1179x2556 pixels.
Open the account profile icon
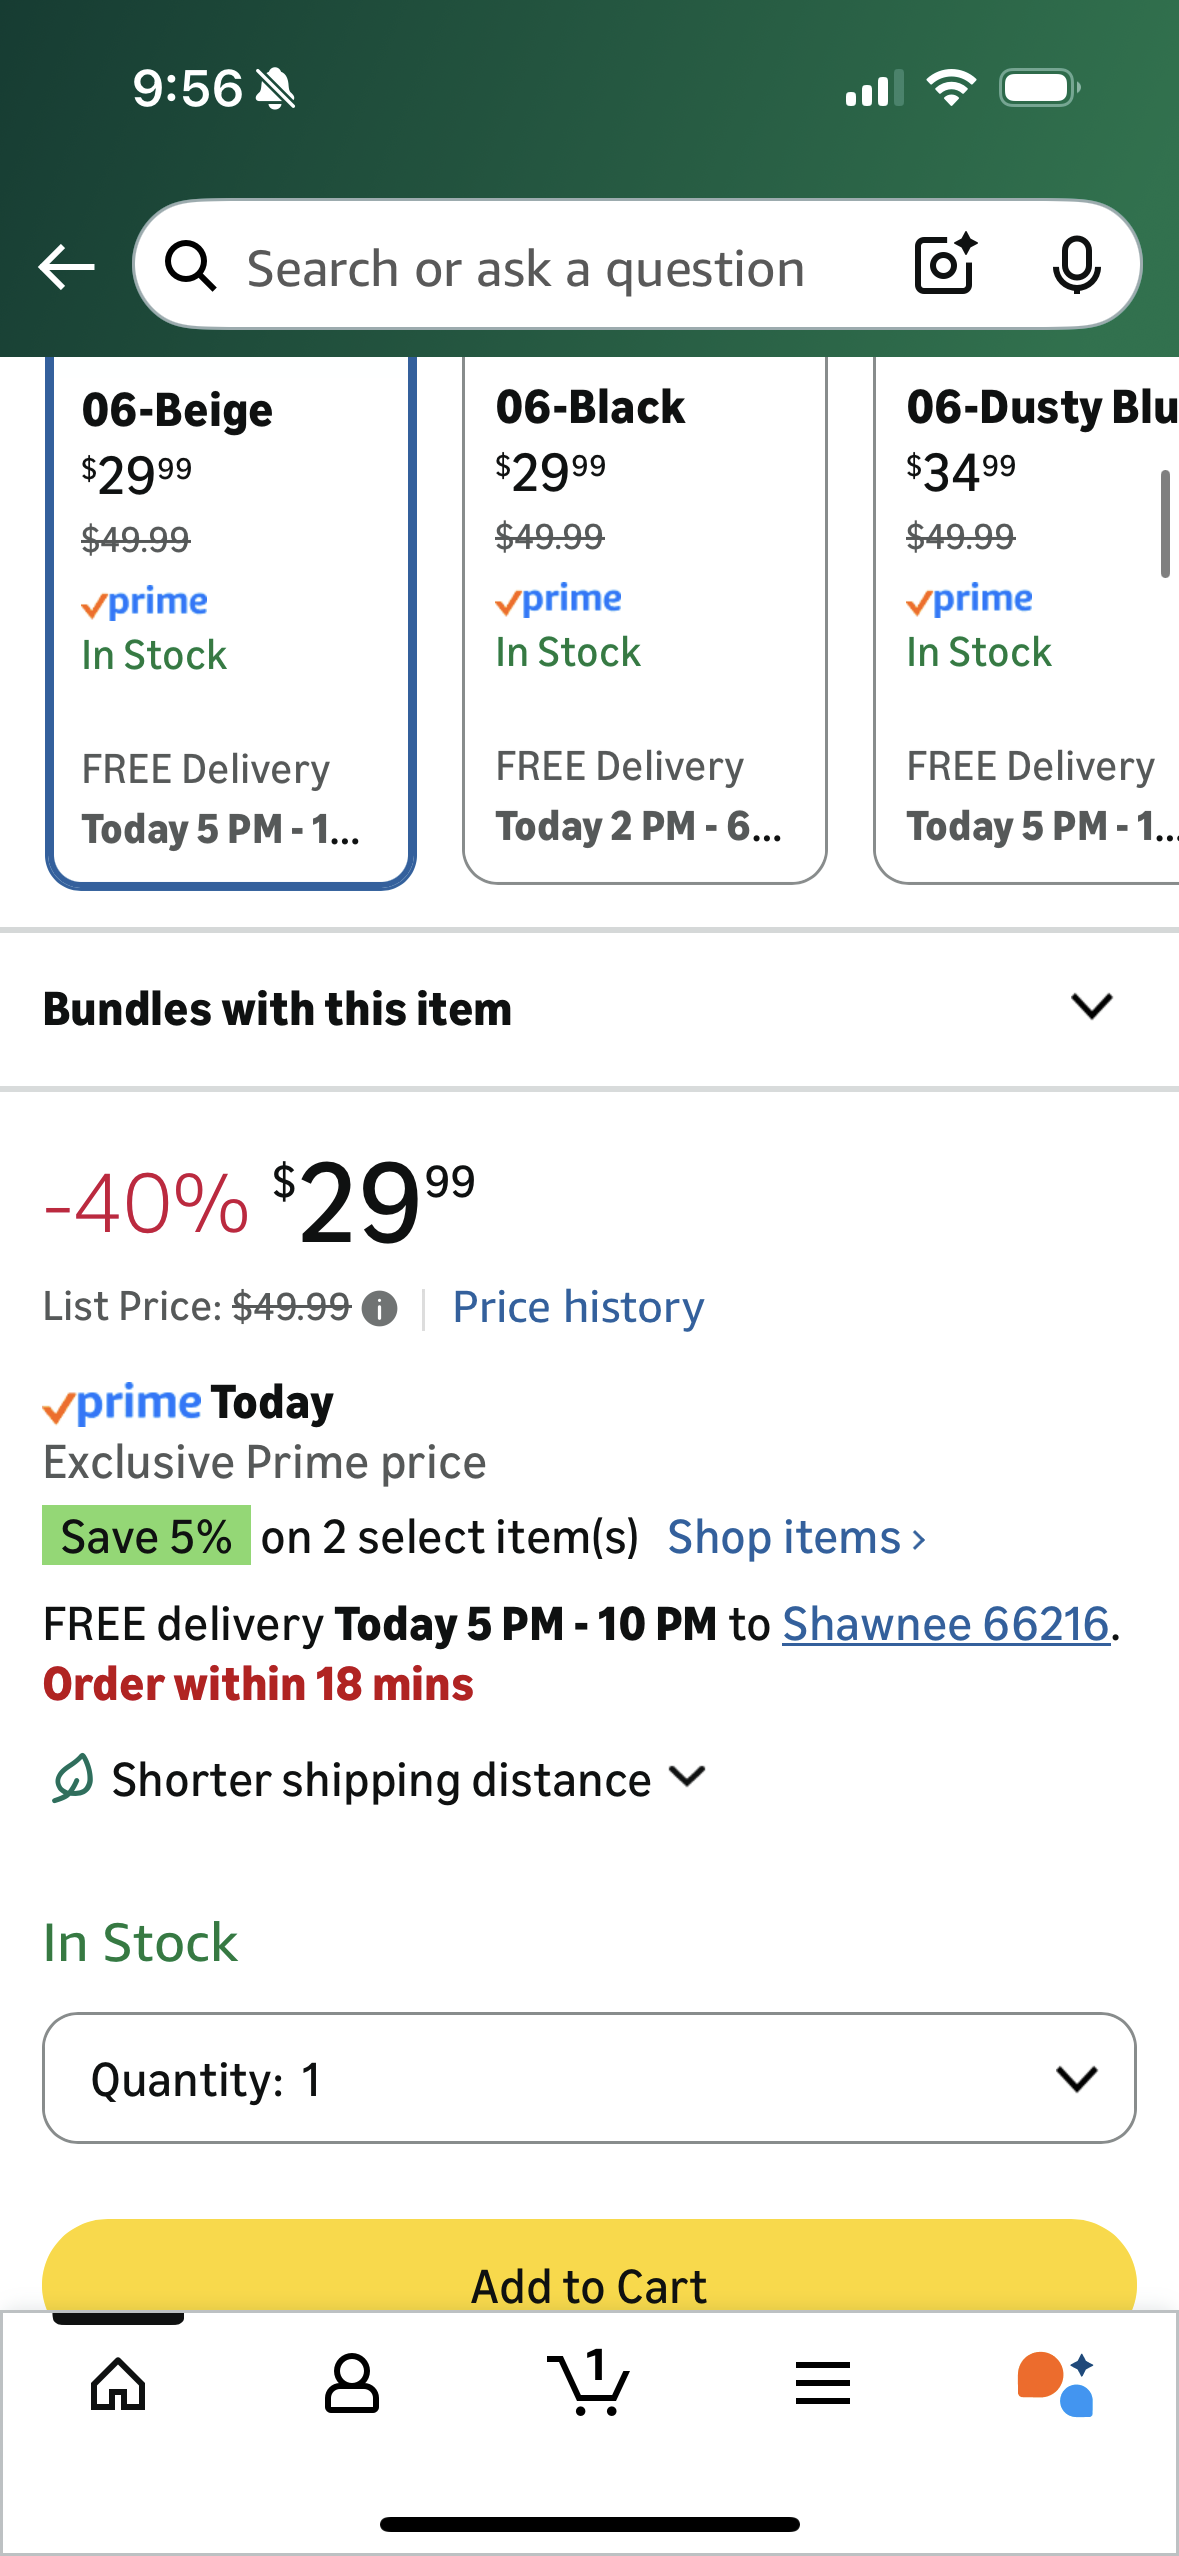tap(352, 2383)
